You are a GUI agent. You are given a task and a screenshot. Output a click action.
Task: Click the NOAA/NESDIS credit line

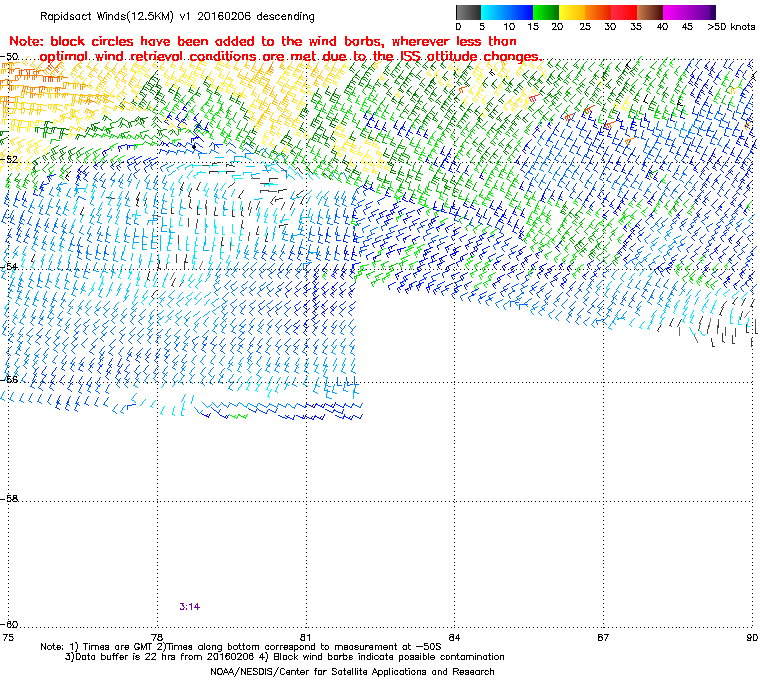[x=352, y=672]
